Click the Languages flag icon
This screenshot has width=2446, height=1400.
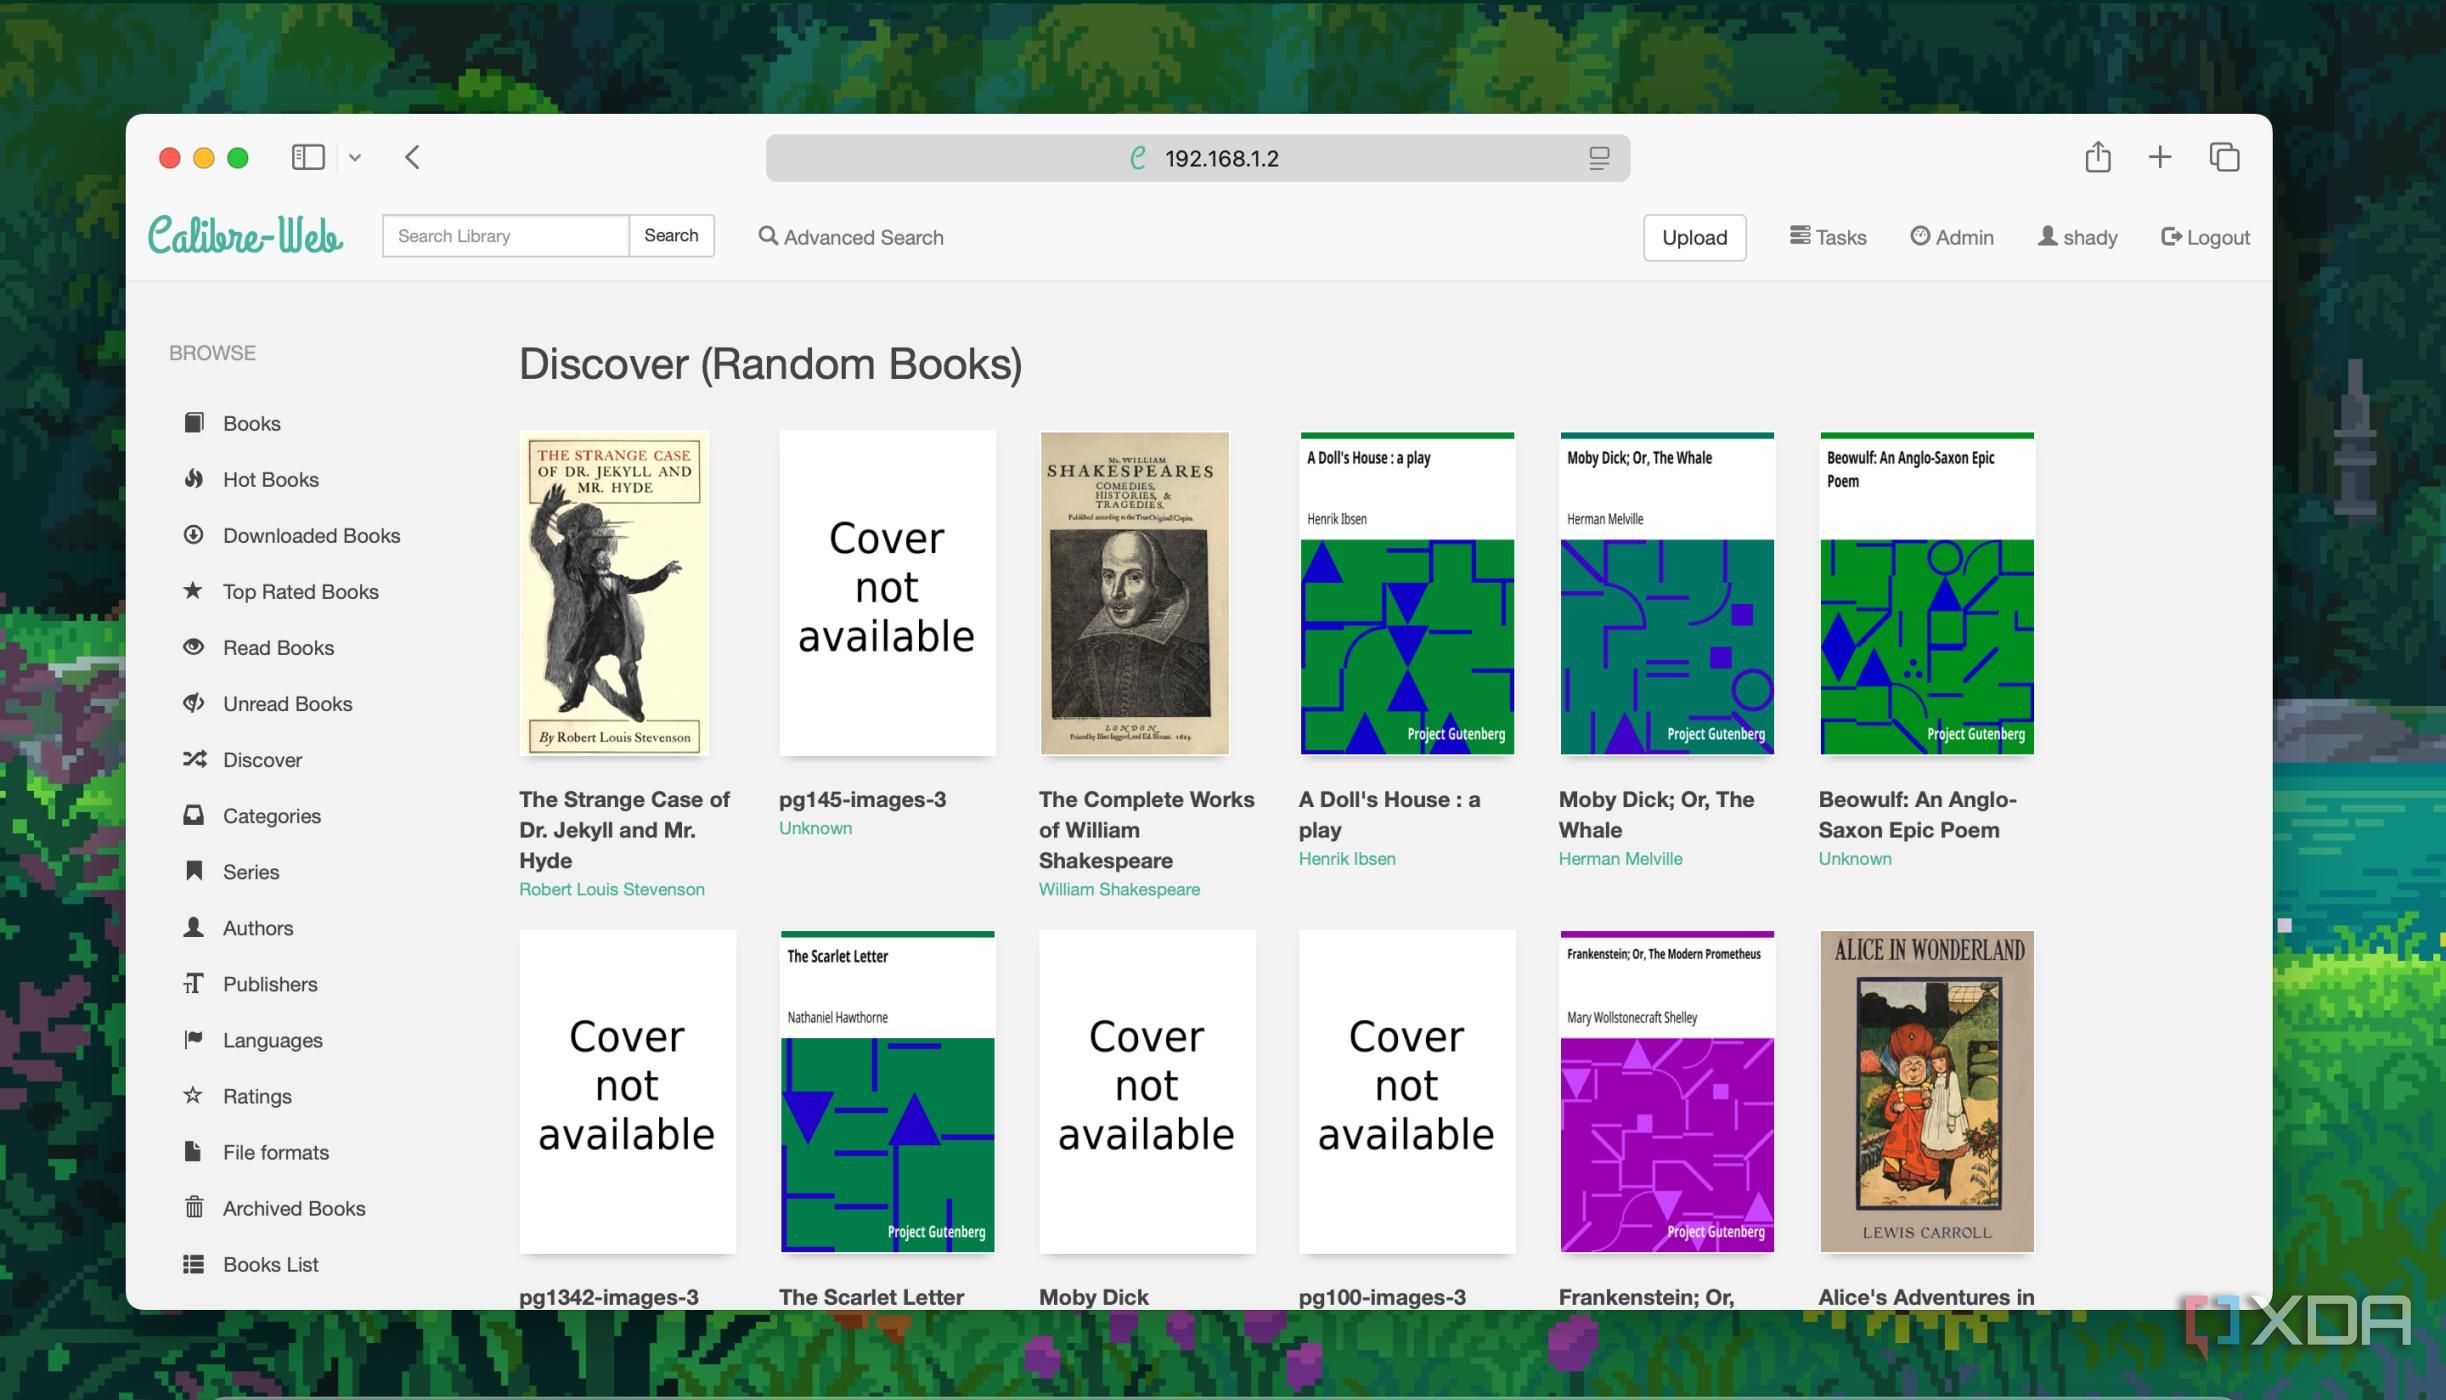point(194,1039)
